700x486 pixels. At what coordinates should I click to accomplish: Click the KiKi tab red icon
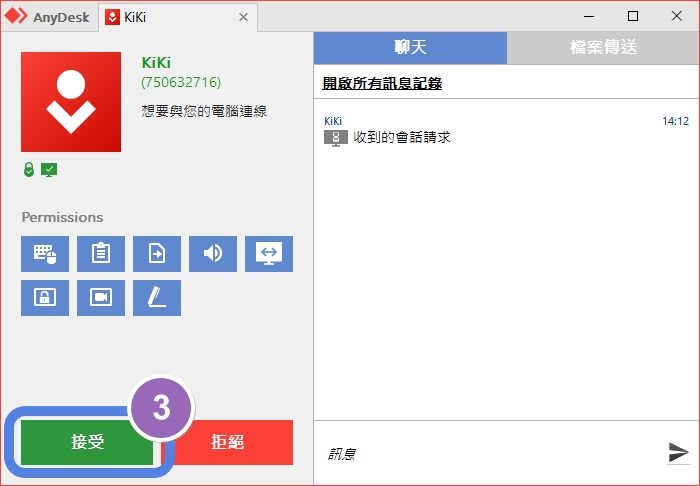(x=112, y=17)
